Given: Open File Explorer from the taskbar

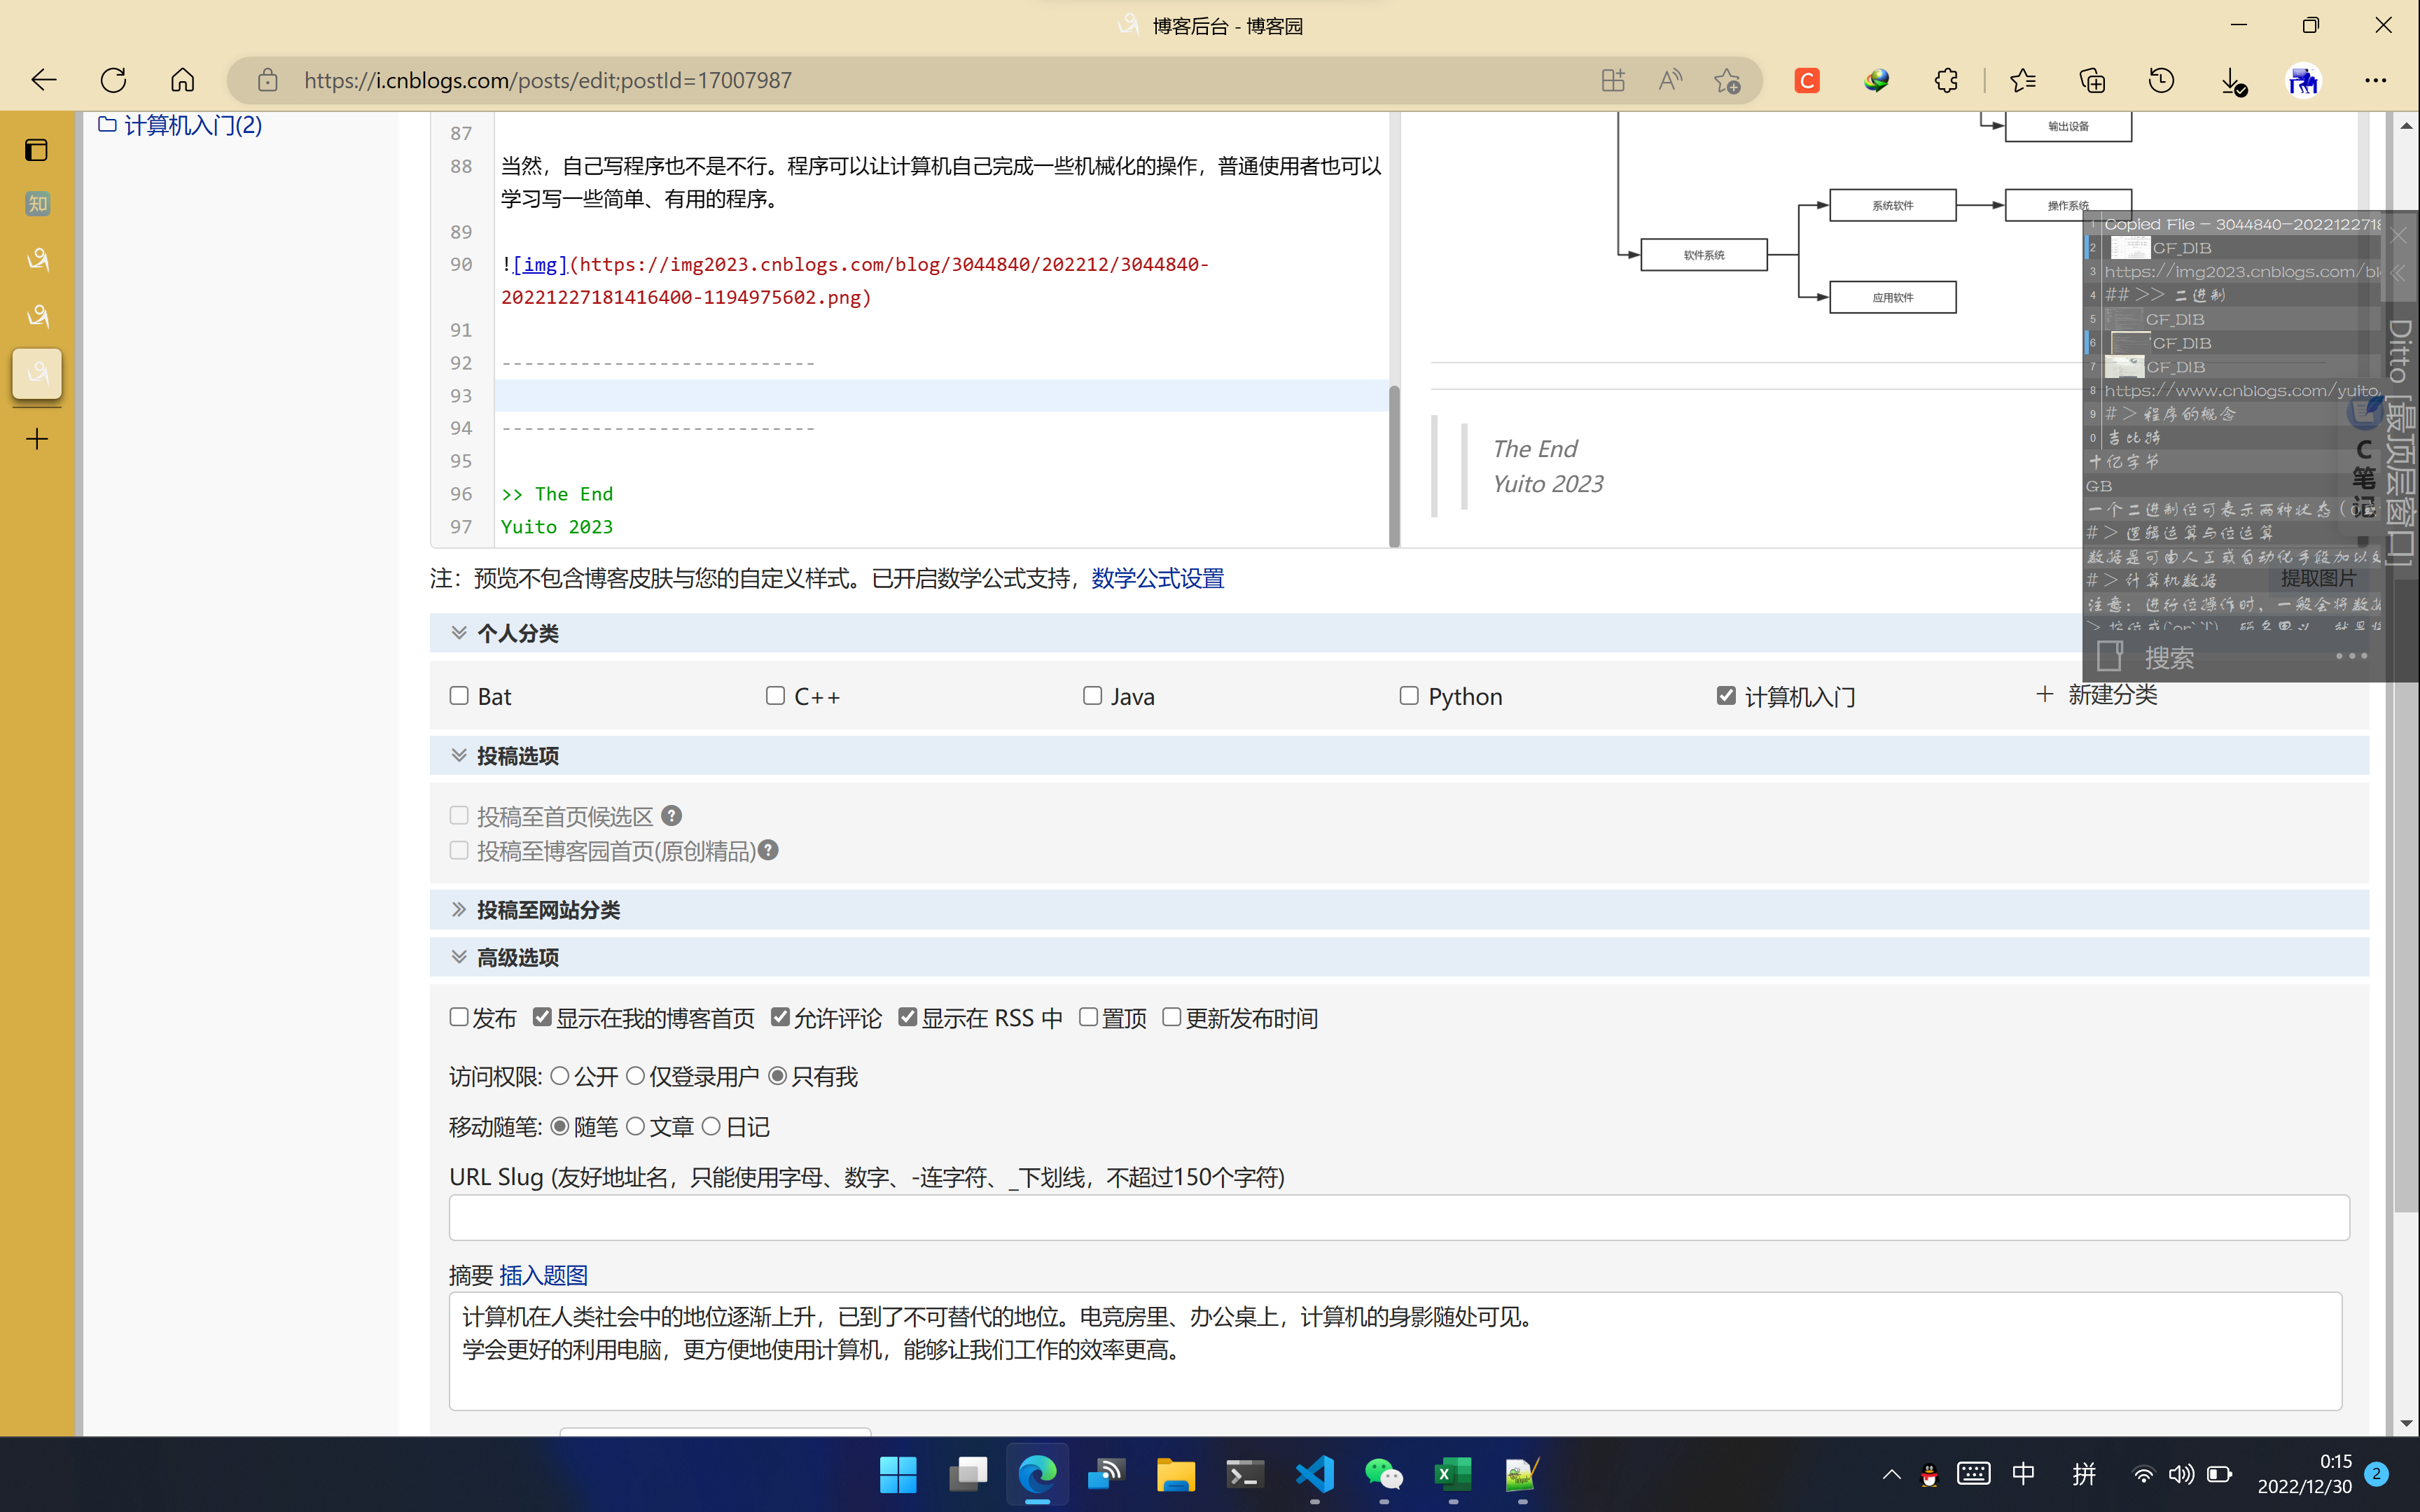Looking at the screenshot, I should pyautogui.click(x=1175, y=1474).
